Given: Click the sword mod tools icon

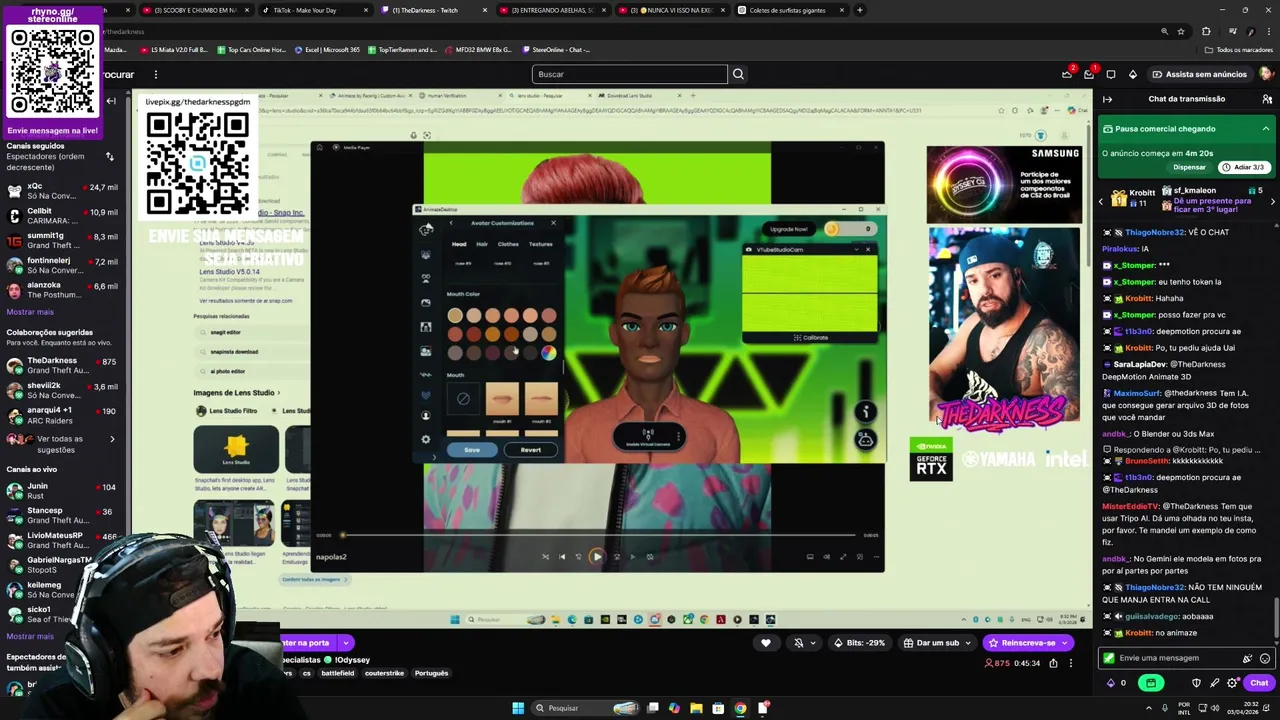Looking at the screenshot, I should [1214, 683].
